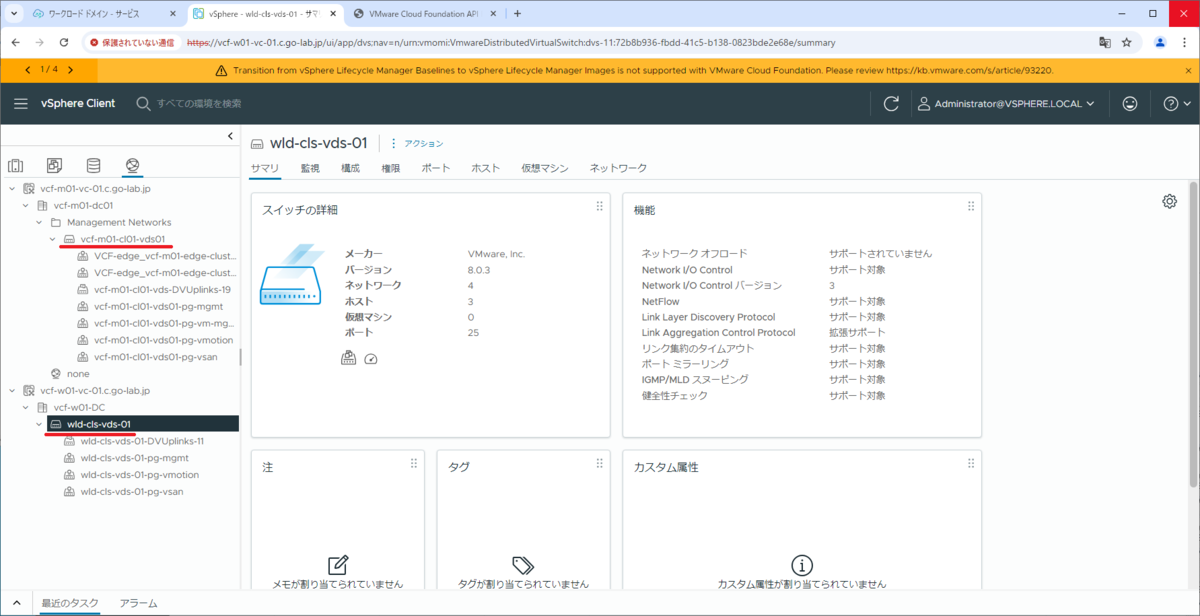This screenshot has height=616, width=1200.
Task: Collapse vcf-m01-cl01-vds01 switch node
Action: 53,240
